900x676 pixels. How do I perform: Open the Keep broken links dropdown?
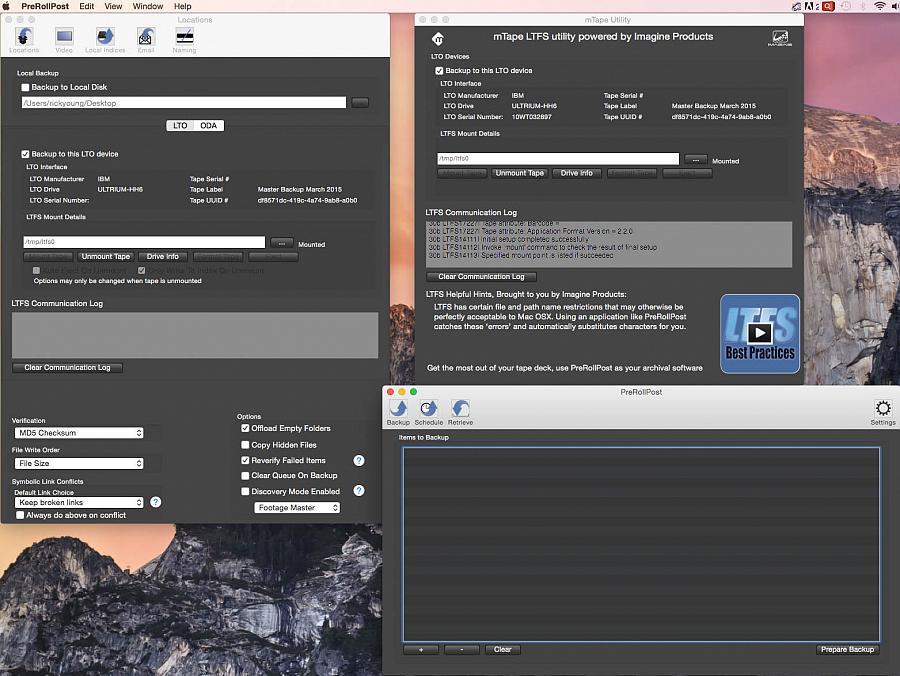[79, 502]
